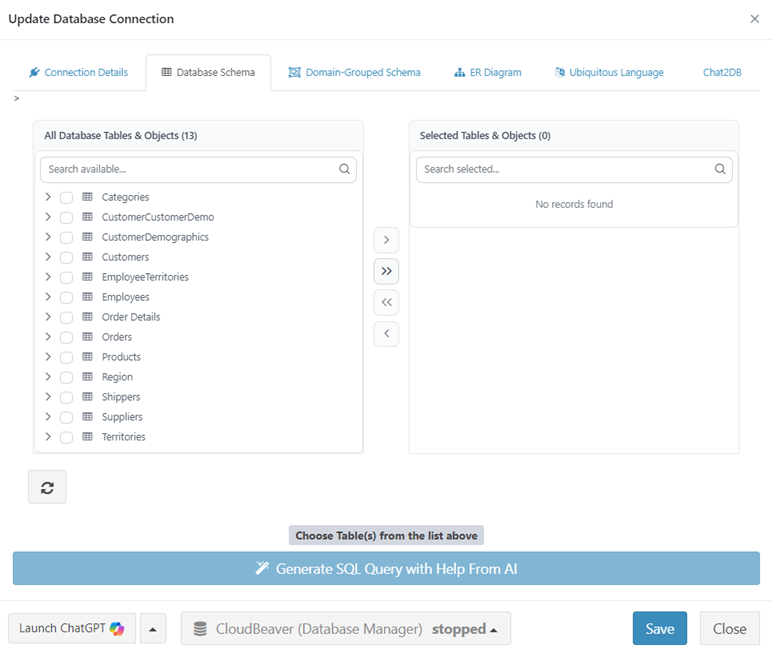The image size is (772, 653).
Task: Tick the Employees table checkbox
Action: (66, 298)
